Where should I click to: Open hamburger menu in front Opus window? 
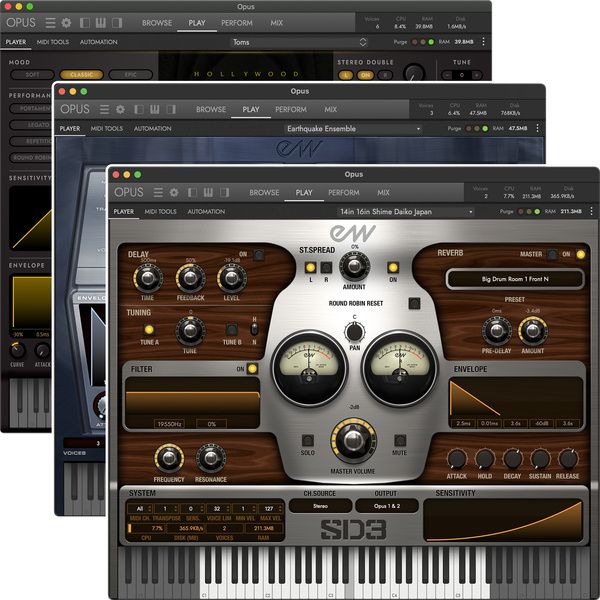(158, 192)
